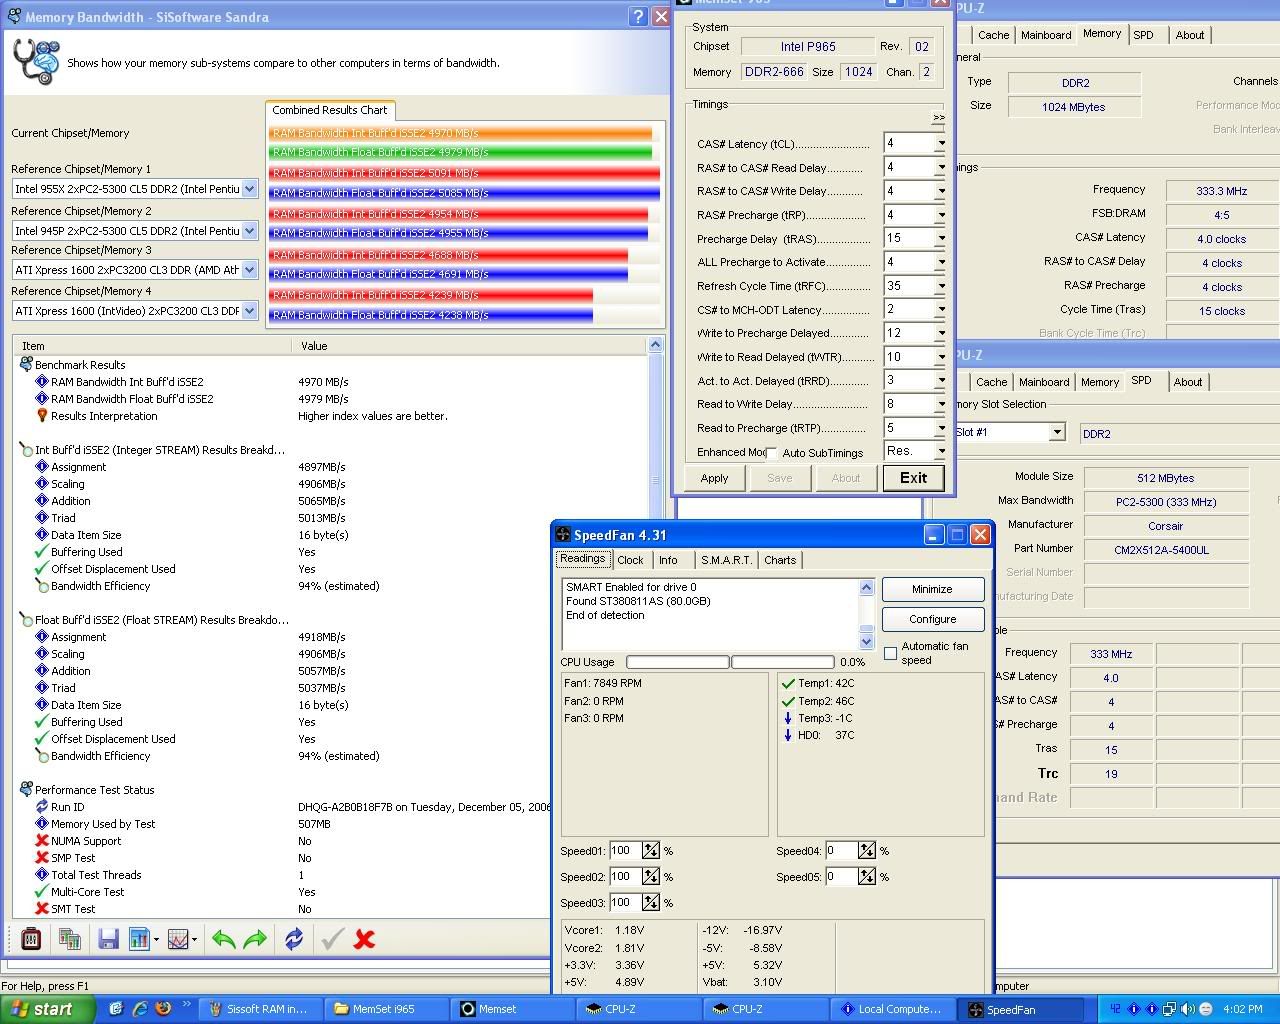Viewport: 1280px width, 1024px height.
Task: Click the SpeedFan log scrollbar down arrow
Action: coord(866,641)
